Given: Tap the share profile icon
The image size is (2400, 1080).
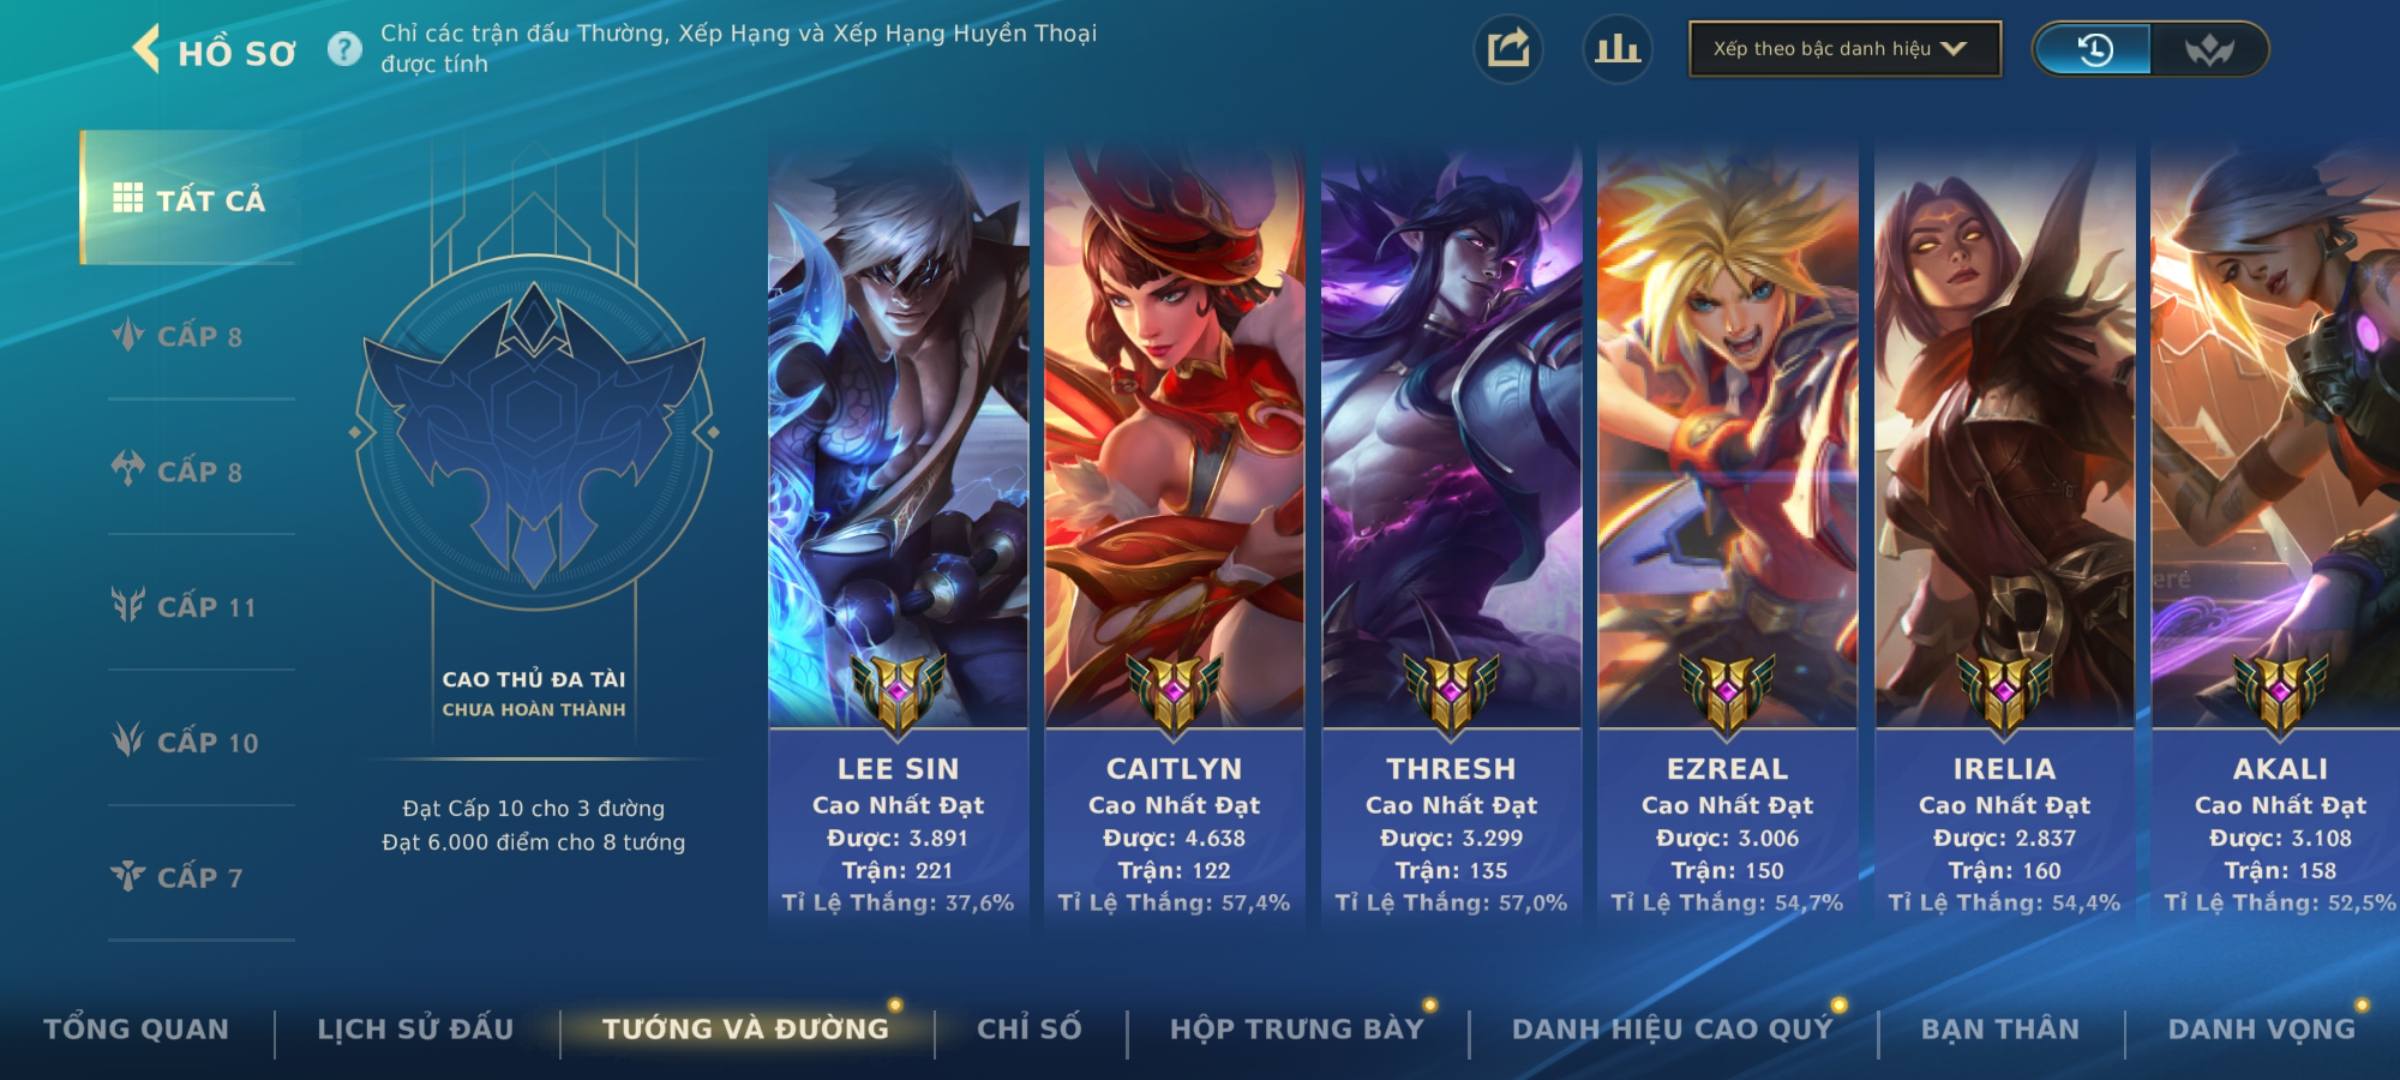Looking at the screenshot, I should pos(1508,49).
